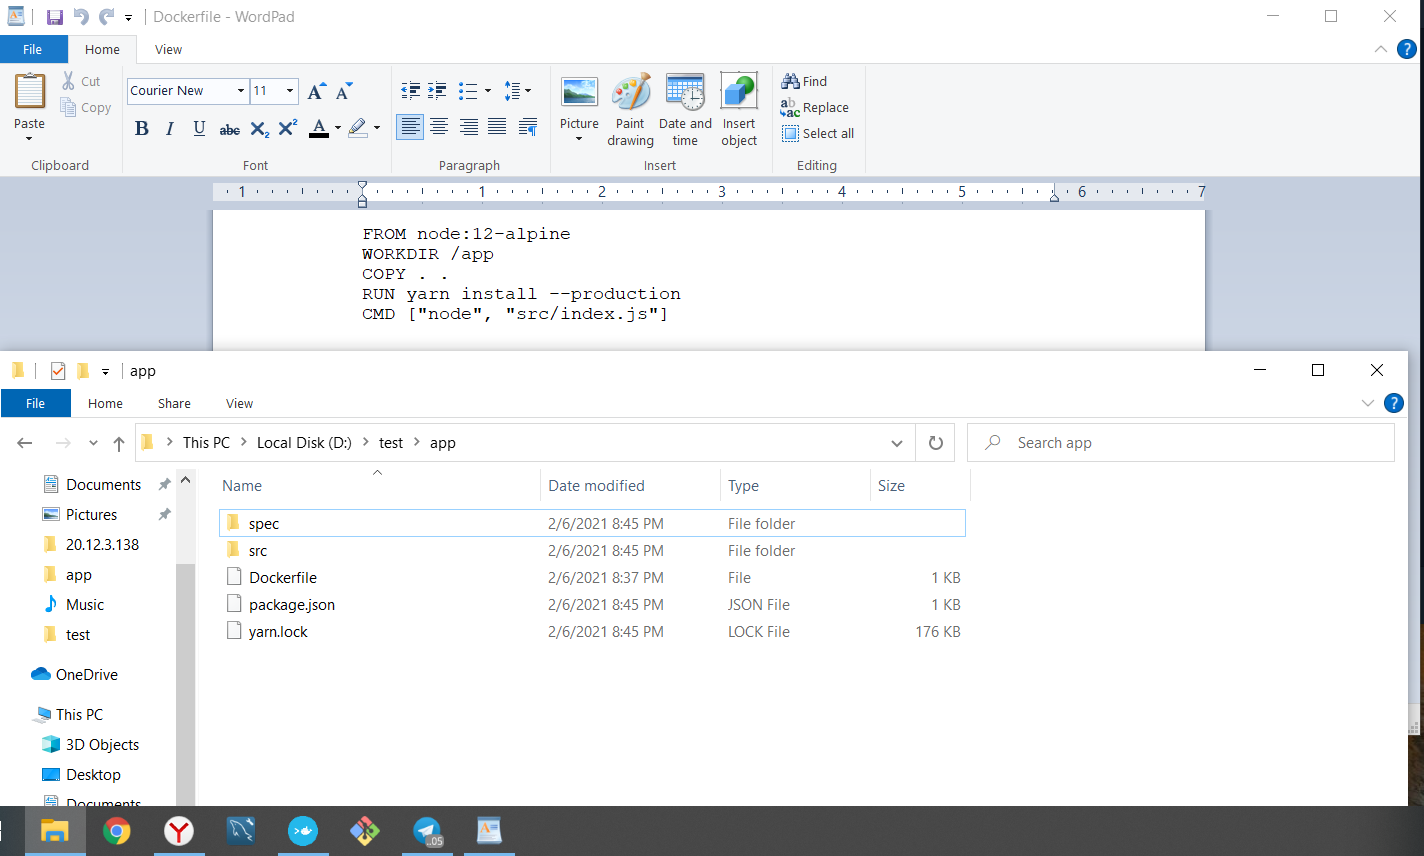The image size is (1424, 856).
Task: Click Decrease indent icon
Action: [410, 91]
